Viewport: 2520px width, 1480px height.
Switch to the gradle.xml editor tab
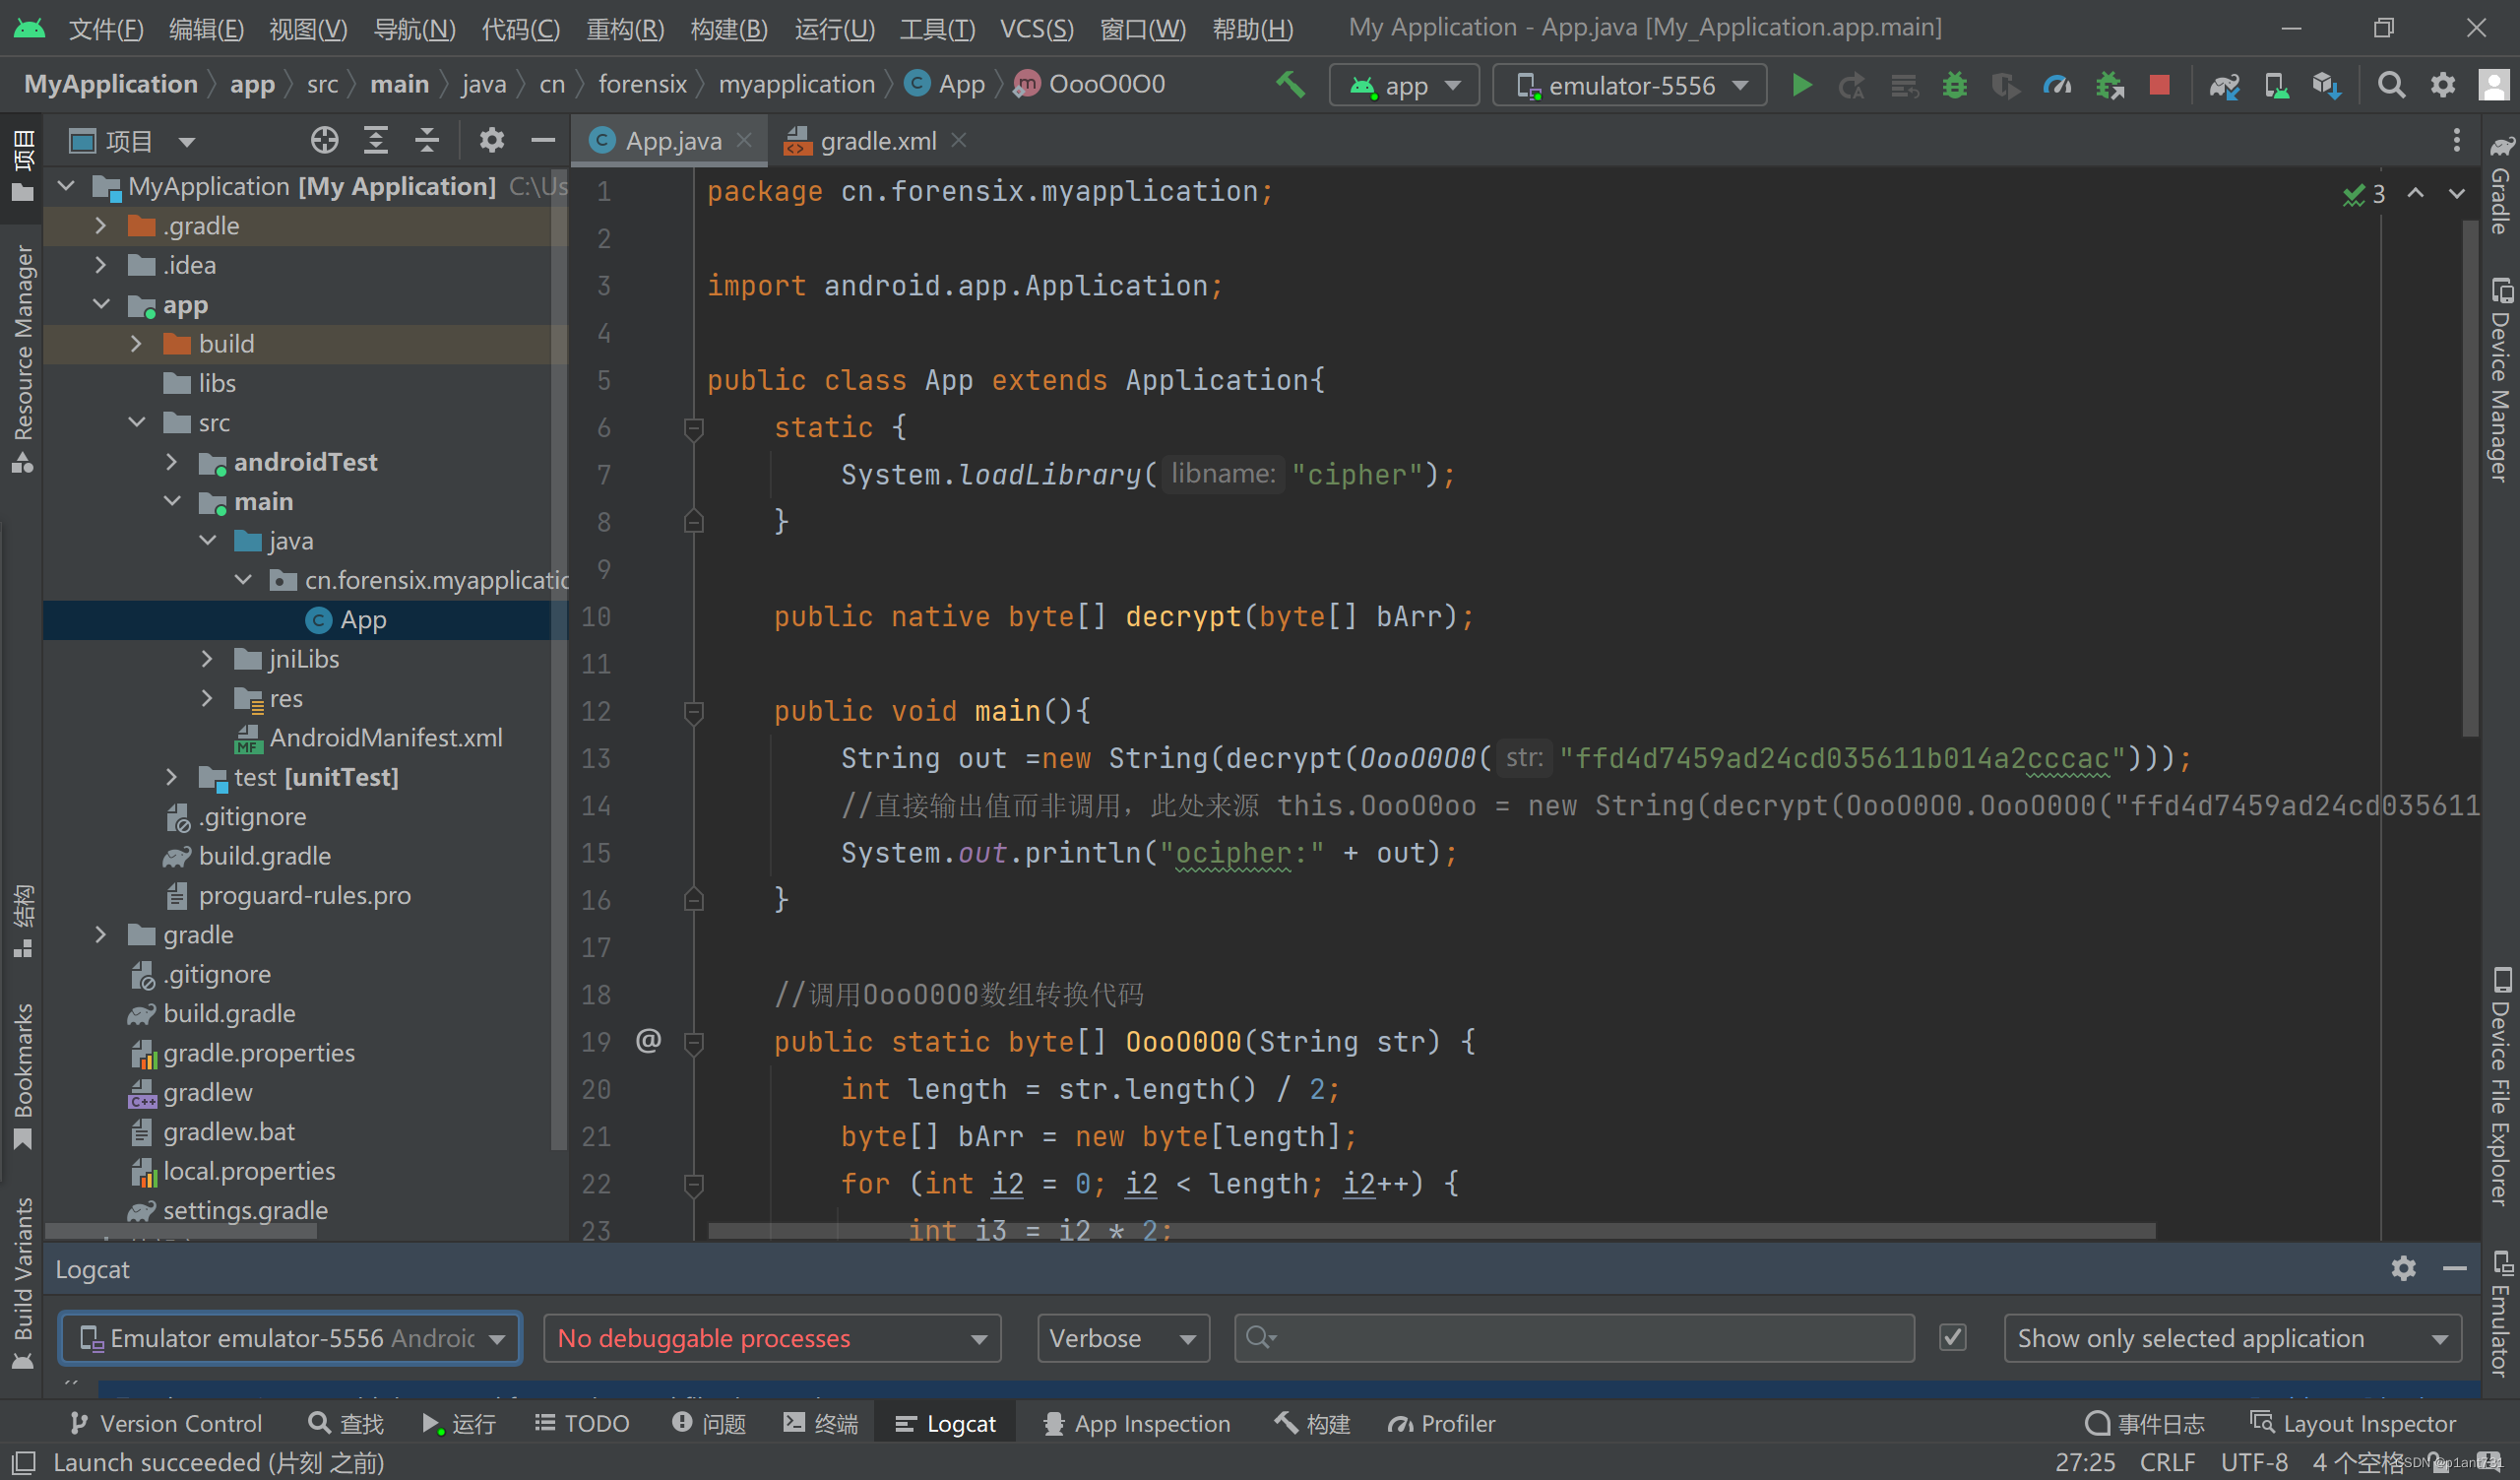tap(877, 141)
